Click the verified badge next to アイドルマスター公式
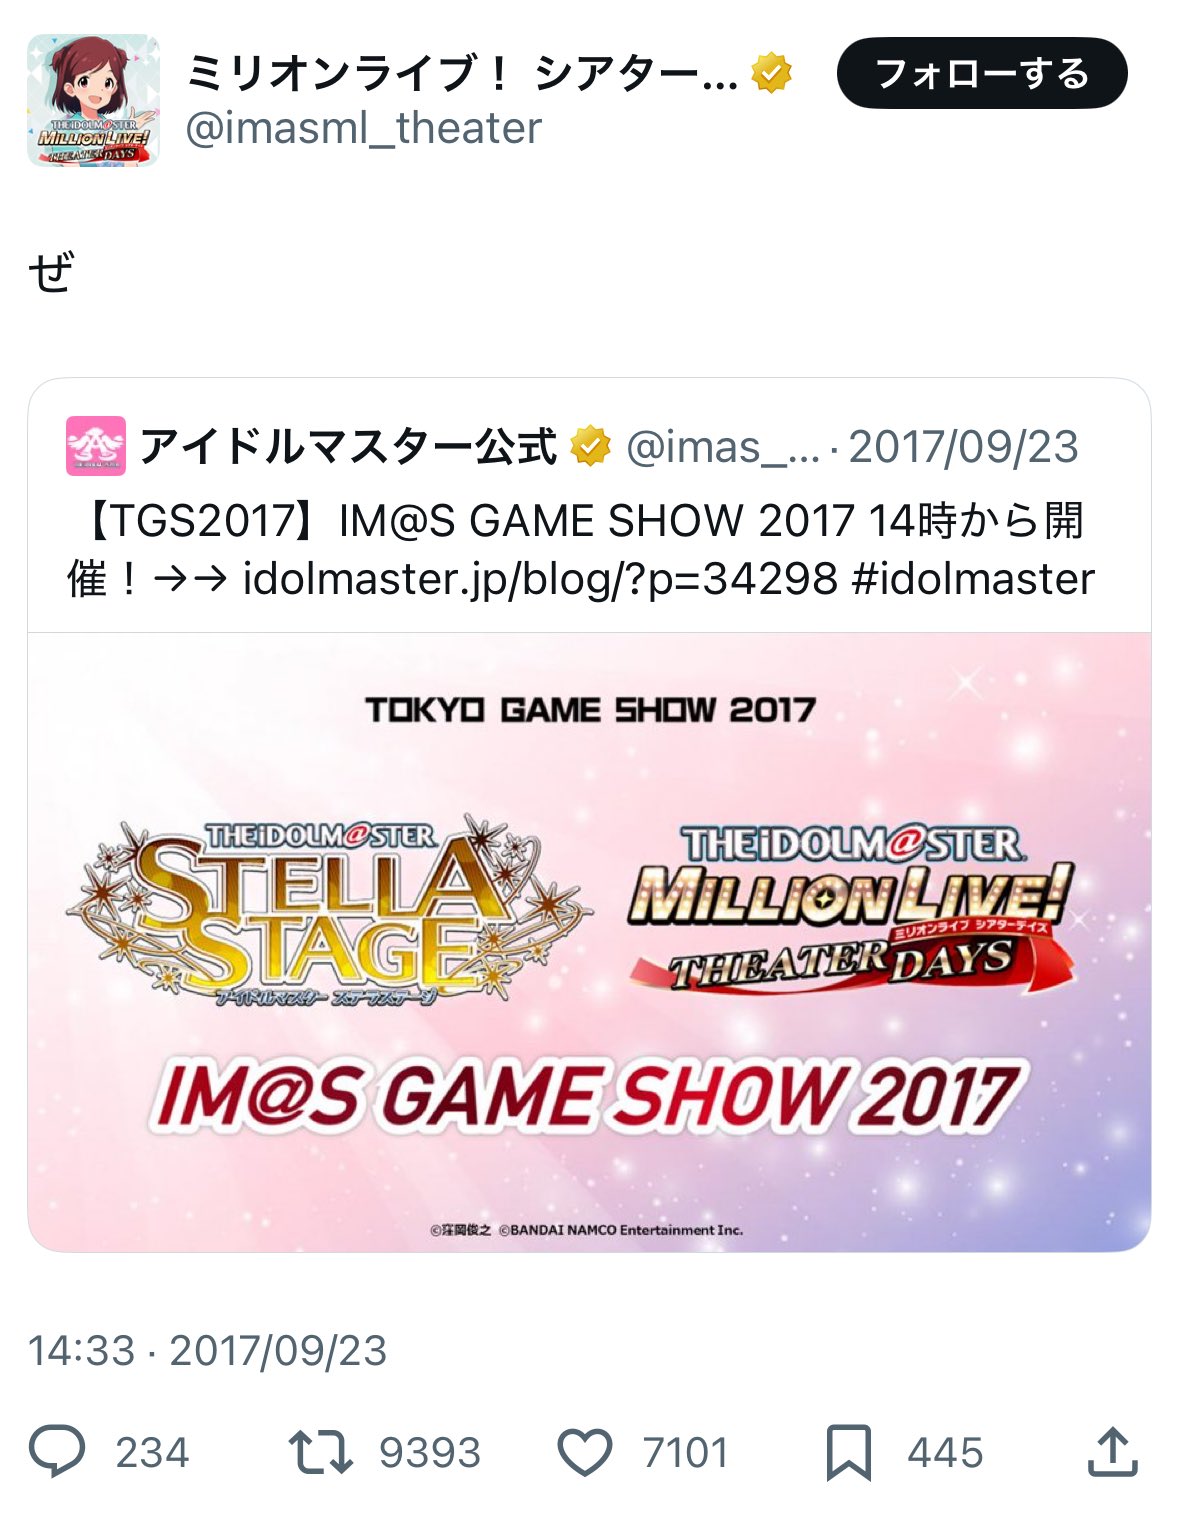 (x=590, y=446)
